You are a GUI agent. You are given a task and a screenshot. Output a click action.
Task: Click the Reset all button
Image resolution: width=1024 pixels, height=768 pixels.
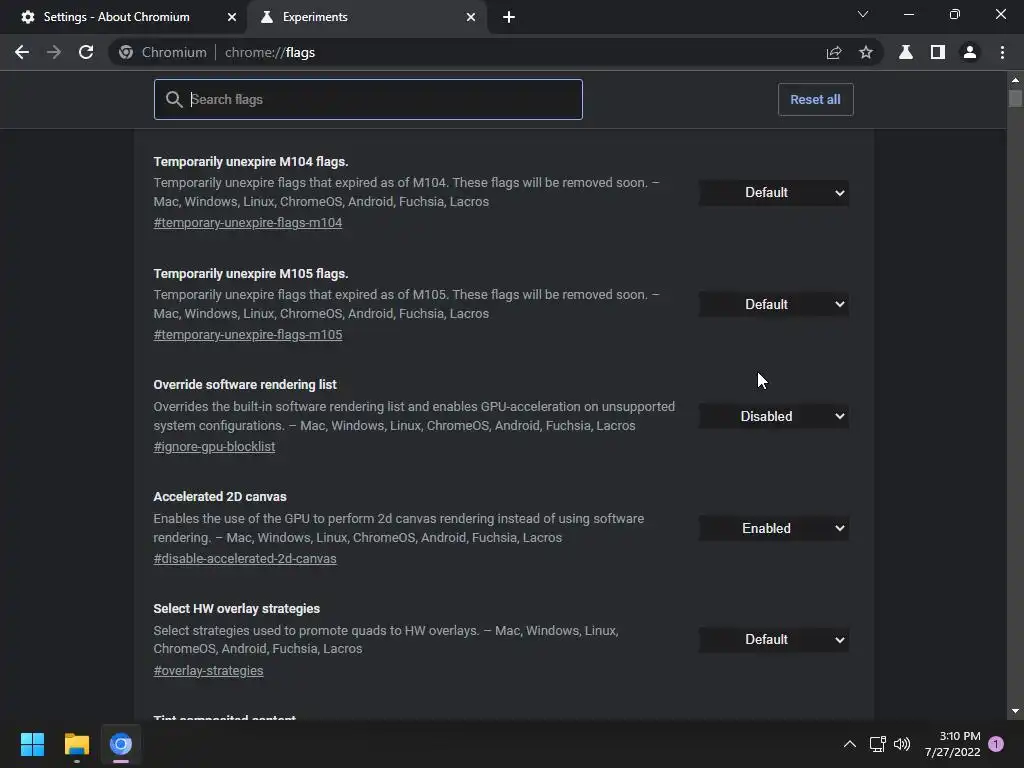point(815,99)
